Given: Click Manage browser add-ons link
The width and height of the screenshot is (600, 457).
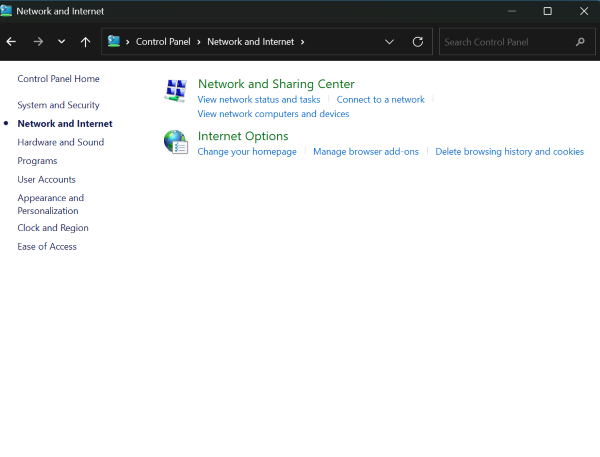Looking at the screenshot, I should (365, 152).
